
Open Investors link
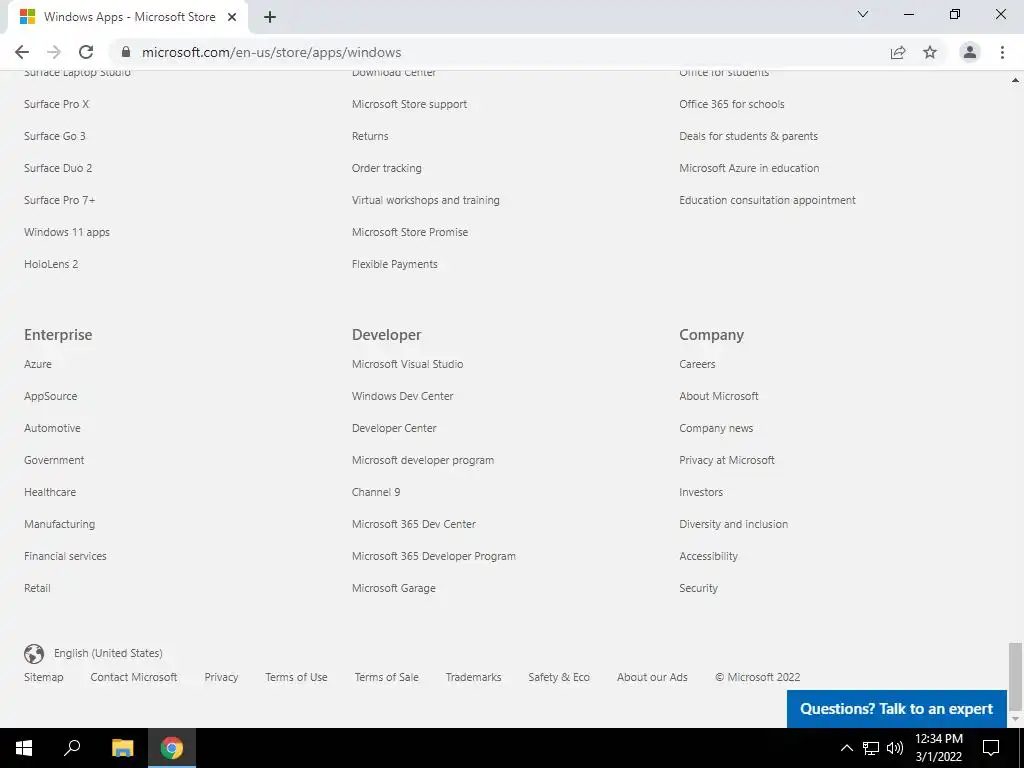701,492
